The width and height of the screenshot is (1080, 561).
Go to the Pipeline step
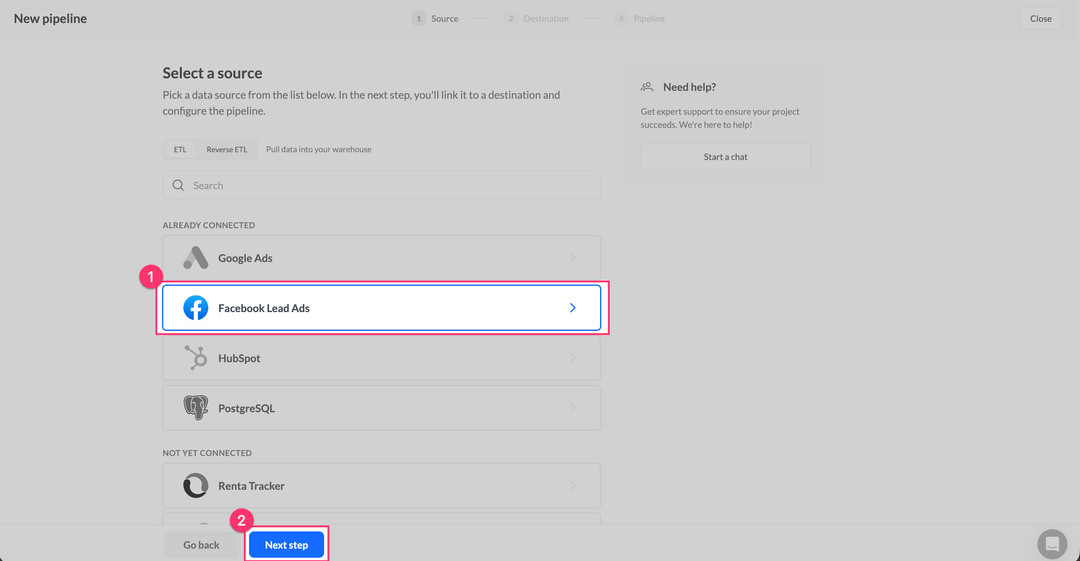point(640,19)
